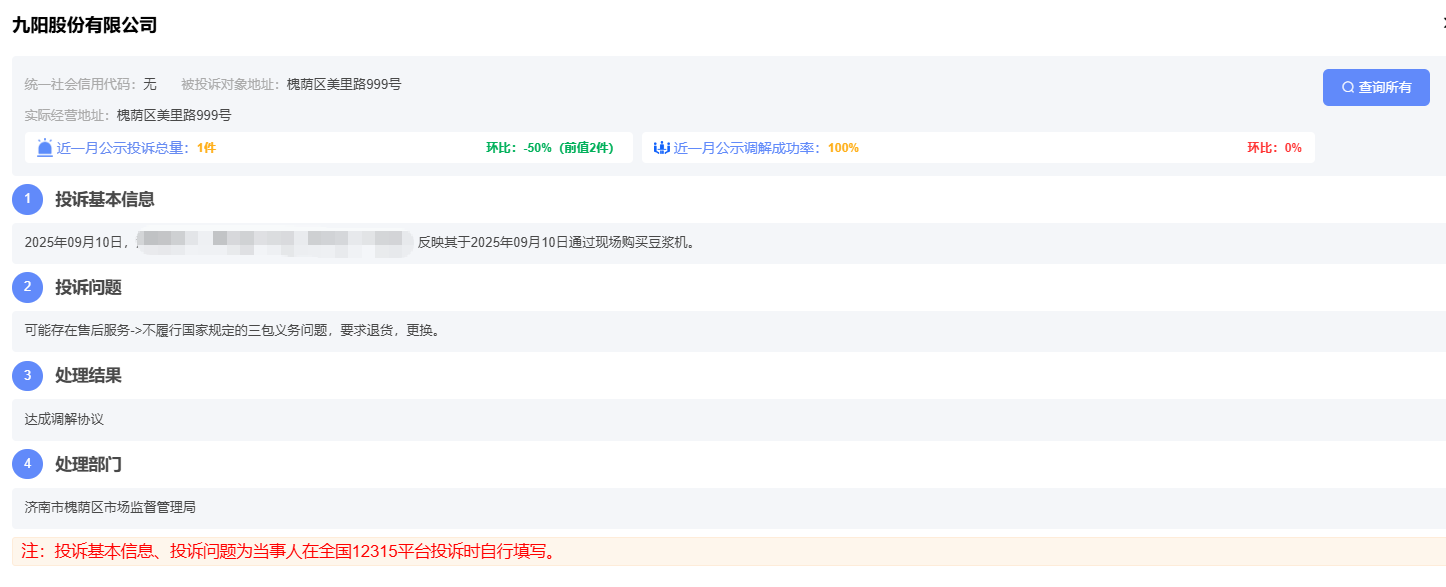Click the 投诉基本信息 heading
The image size is (1446, 587).
[105, 200]
